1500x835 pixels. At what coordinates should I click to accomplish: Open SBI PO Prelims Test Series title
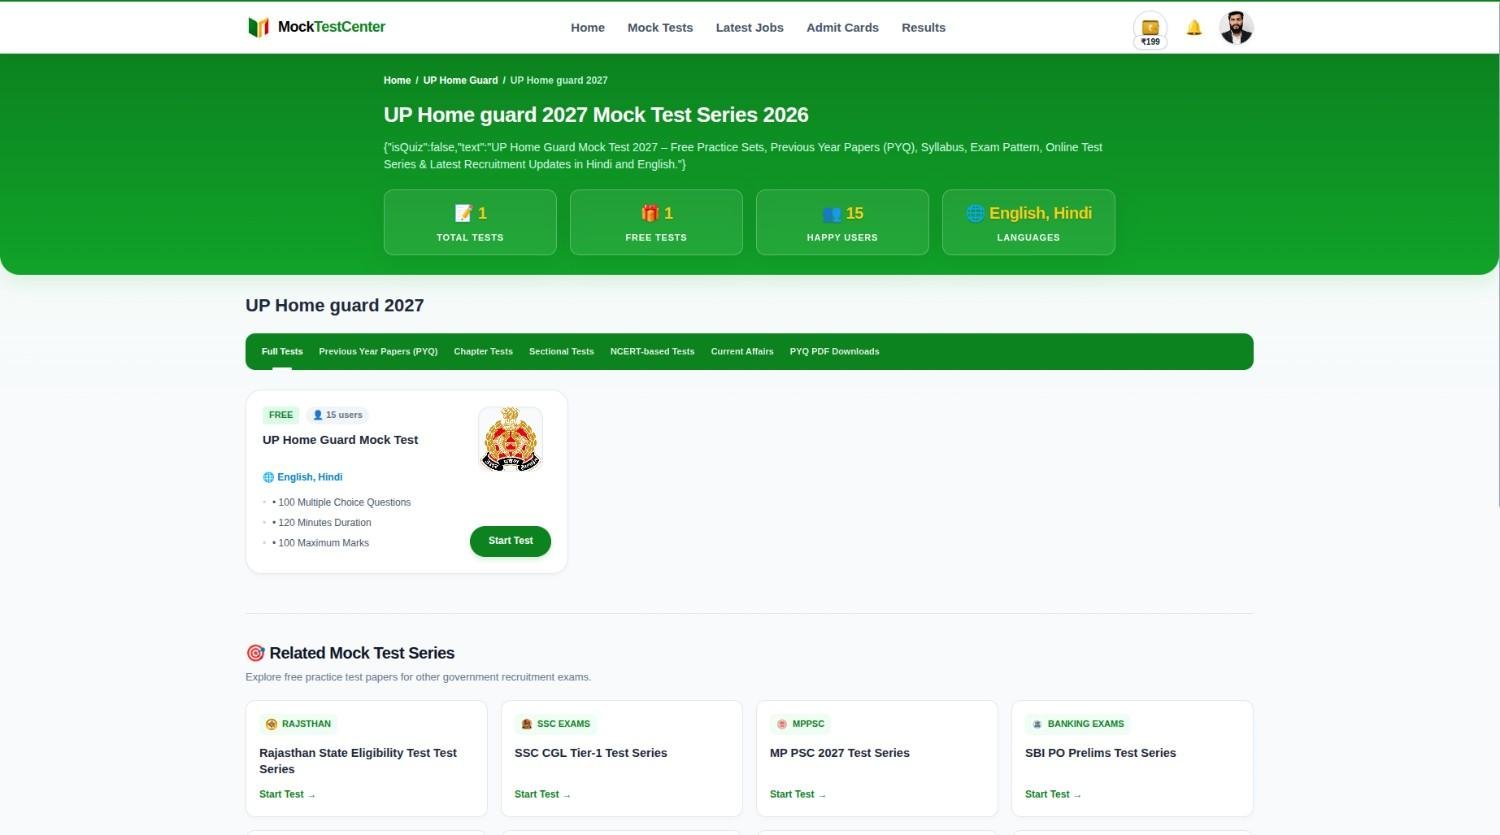pyautogui.click(x=1100, y=753)
